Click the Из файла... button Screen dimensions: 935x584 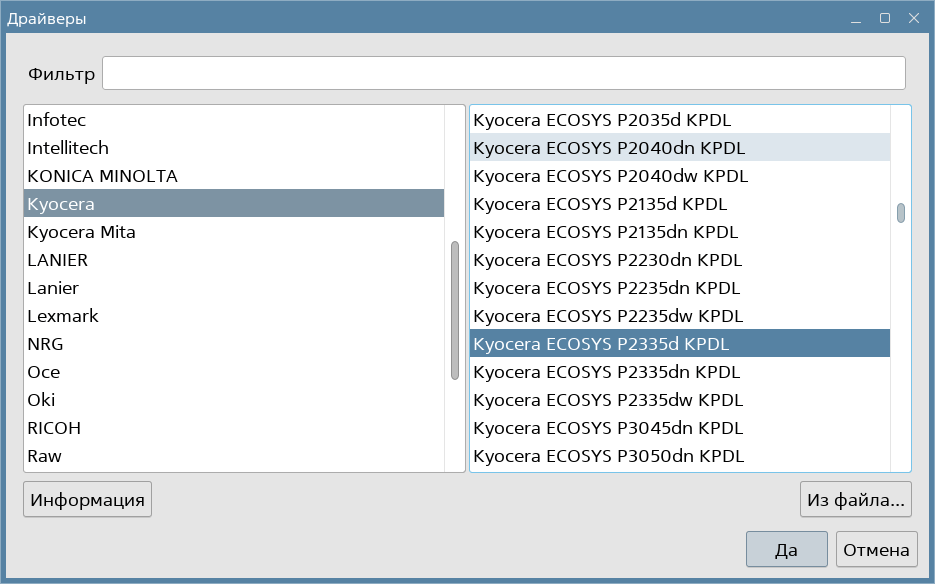(x=857, y=500)
